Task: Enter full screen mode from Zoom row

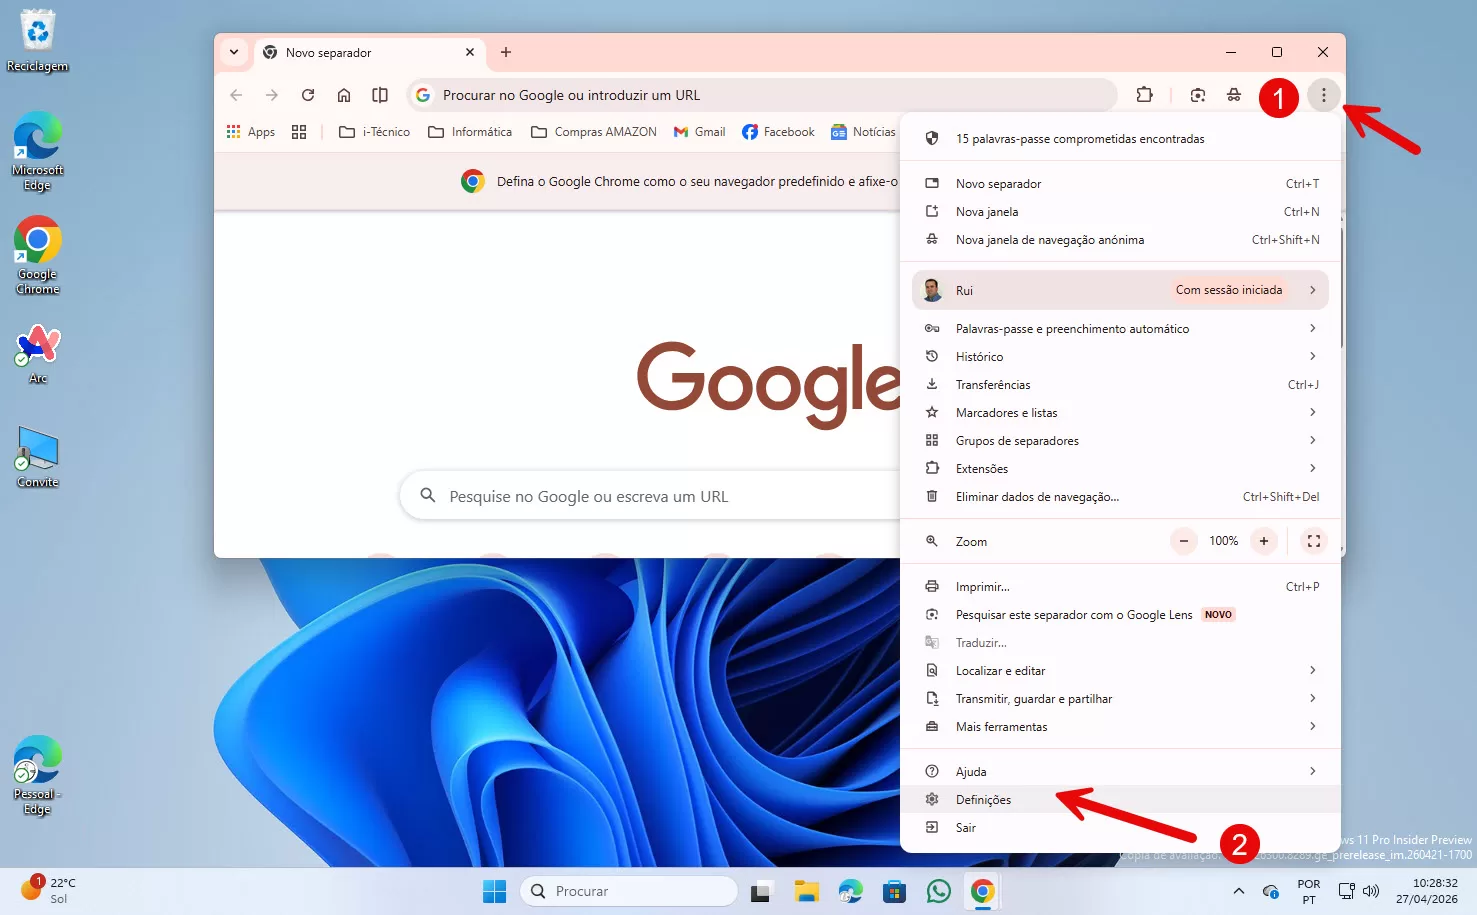Action: pos(1314,541)
